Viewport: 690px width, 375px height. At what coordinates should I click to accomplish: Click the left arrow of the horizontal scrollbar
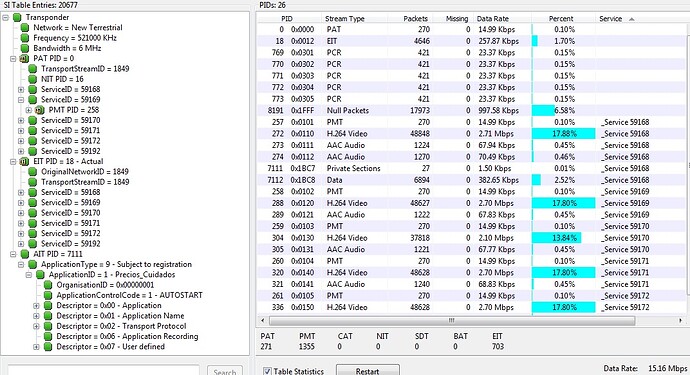tap(263, 320)
